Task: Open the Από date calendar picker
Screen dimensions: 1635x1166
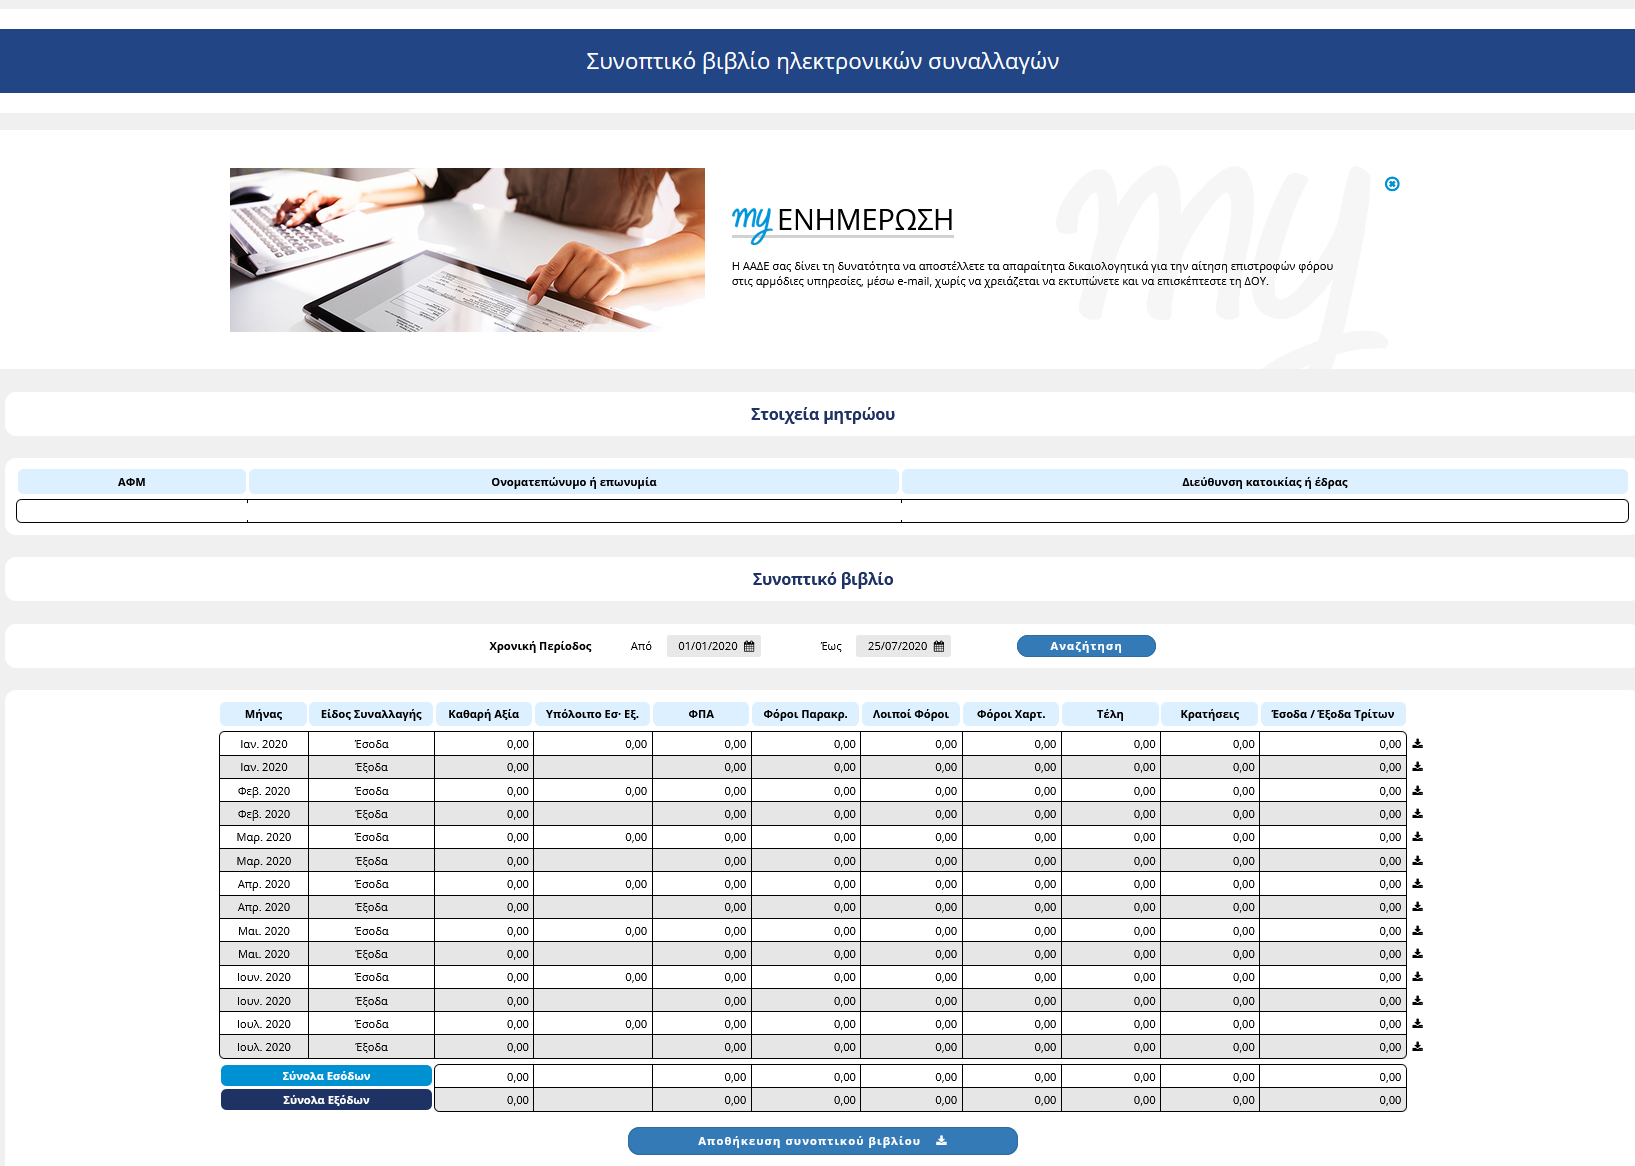Action: click(x=749, y=646)
